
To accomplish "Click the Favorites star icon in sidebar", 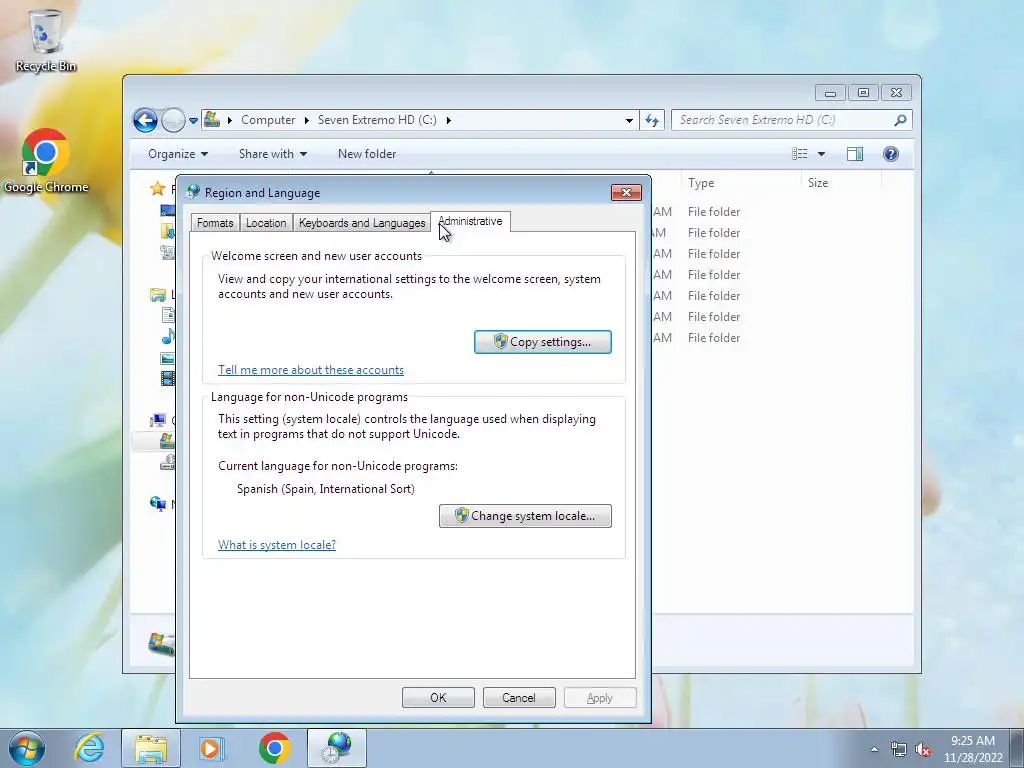I will tap(157, 189).
